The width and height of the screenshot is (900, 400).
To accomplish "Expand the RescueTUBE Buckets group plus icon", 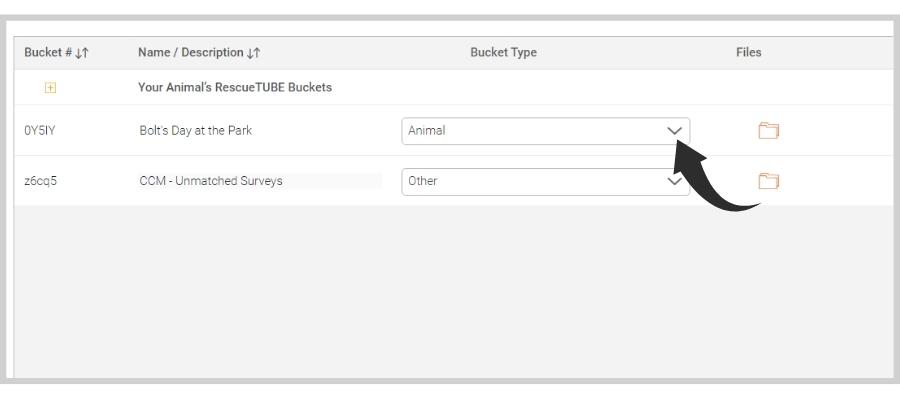I will click(x=51, y=88).
